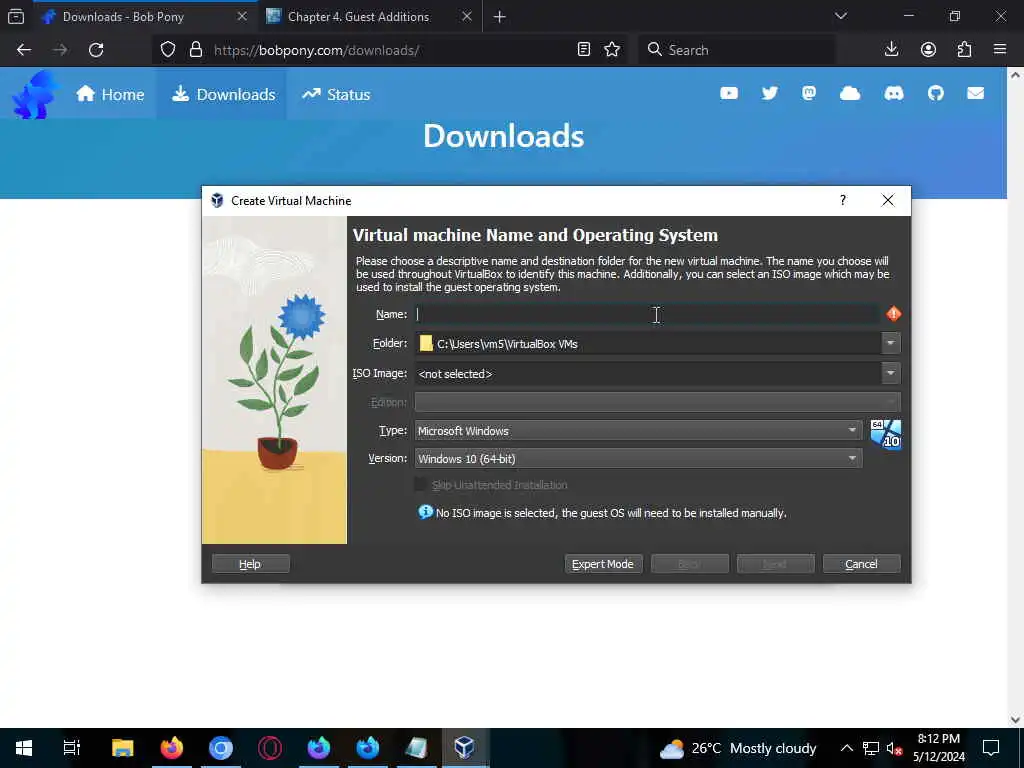Open a new tab with plus button
The width and height of the screenshot is (1024, 768).
tap(500, 16)
